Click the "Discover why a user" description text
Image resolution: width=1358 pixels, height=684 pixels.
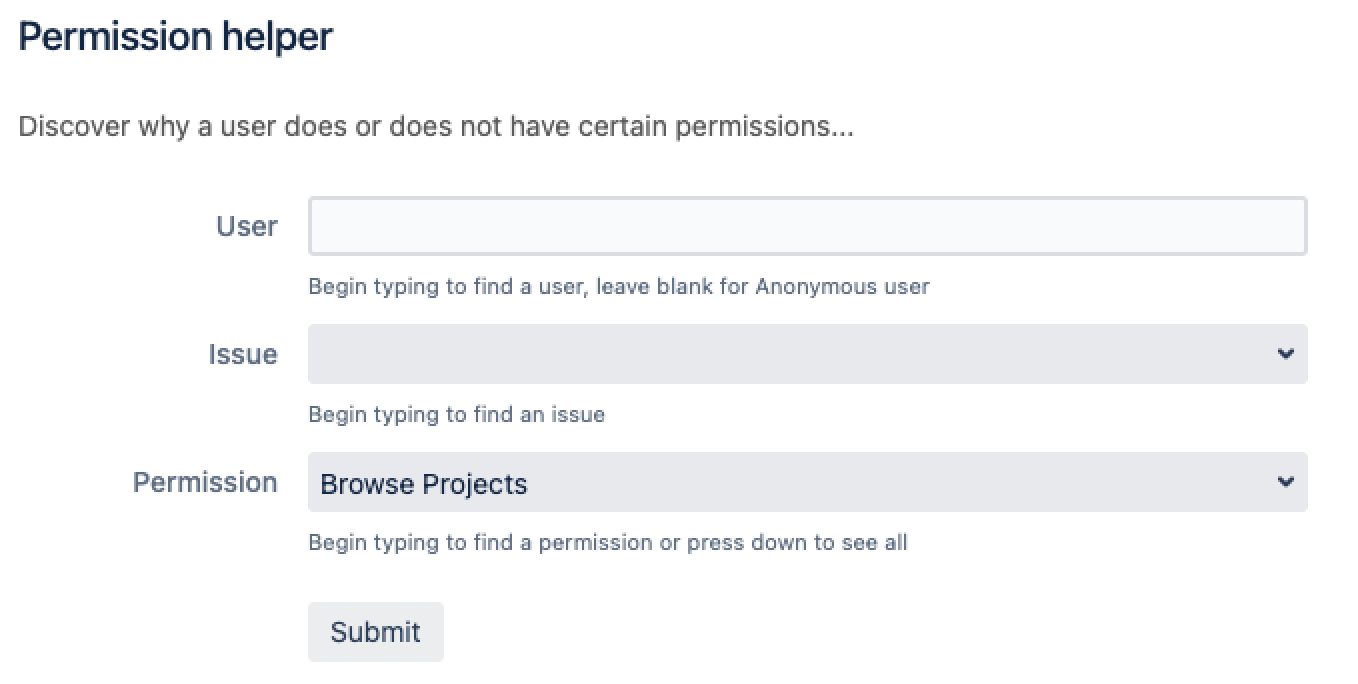(150, 128)
